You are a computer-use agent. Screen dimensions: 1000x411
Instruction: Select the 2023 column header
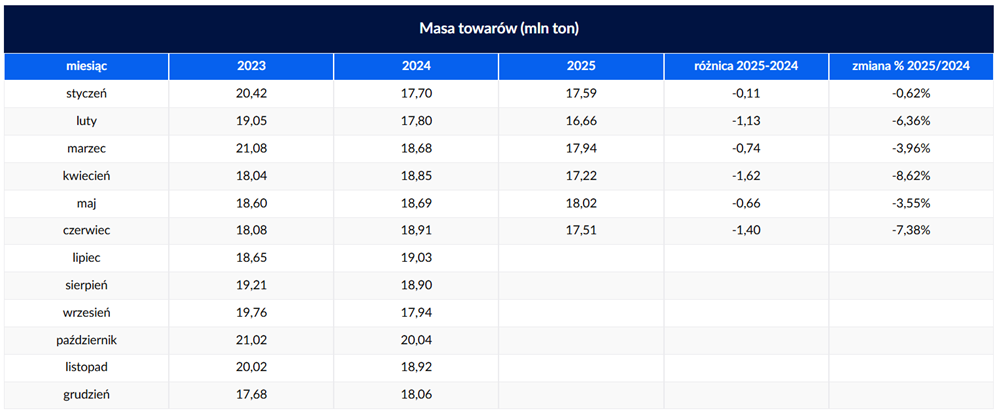[x=251, y=66]
